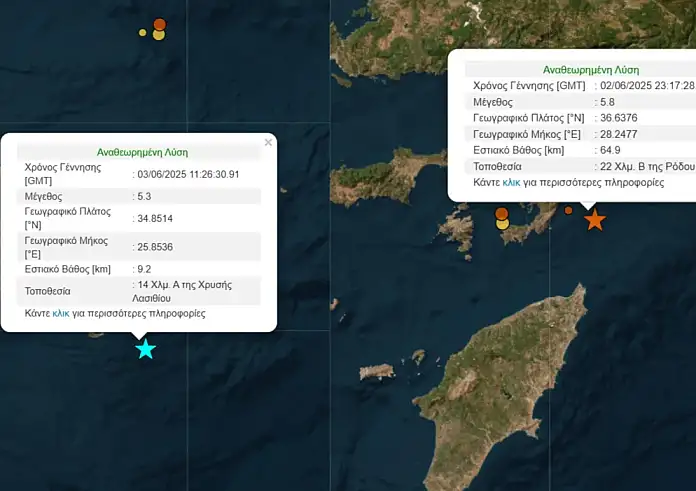
Task: Click the small orange dot beside the orange star
Action: pyautogui.click(x=569, y=210)
